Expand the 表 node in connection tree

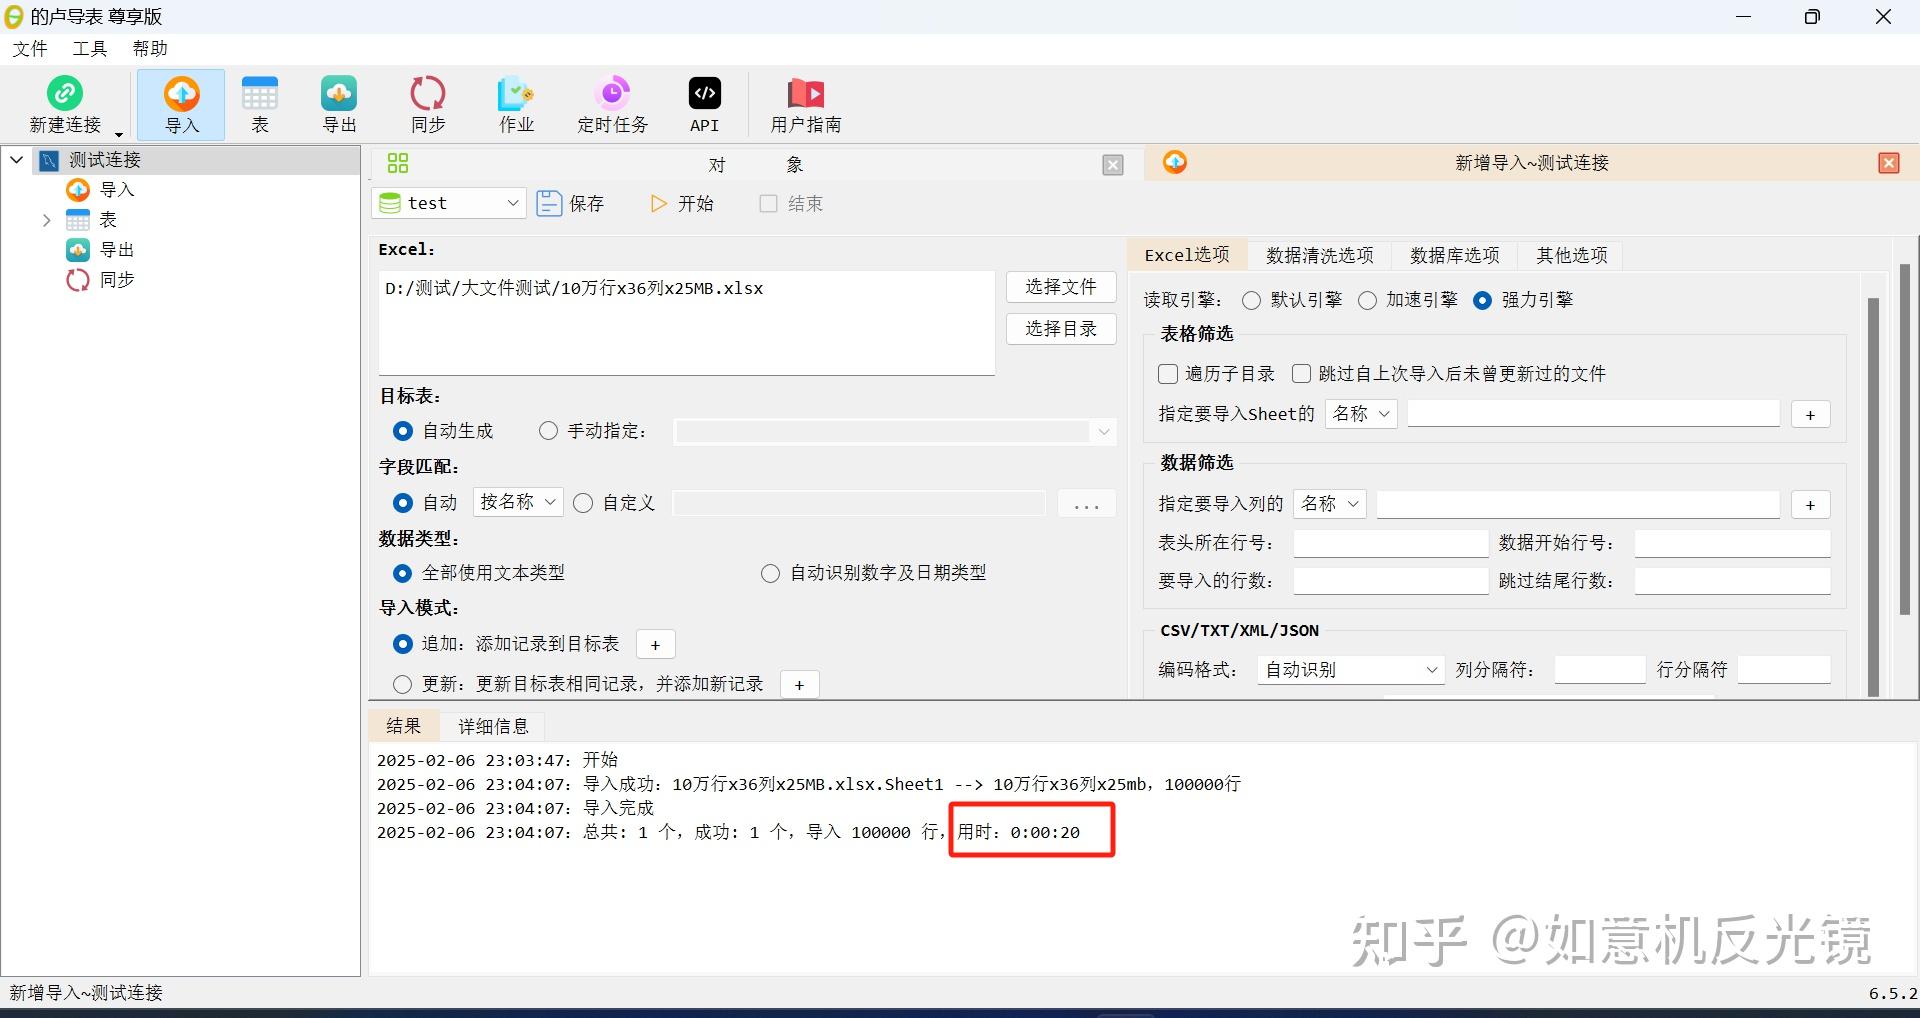tap(46, 219)
